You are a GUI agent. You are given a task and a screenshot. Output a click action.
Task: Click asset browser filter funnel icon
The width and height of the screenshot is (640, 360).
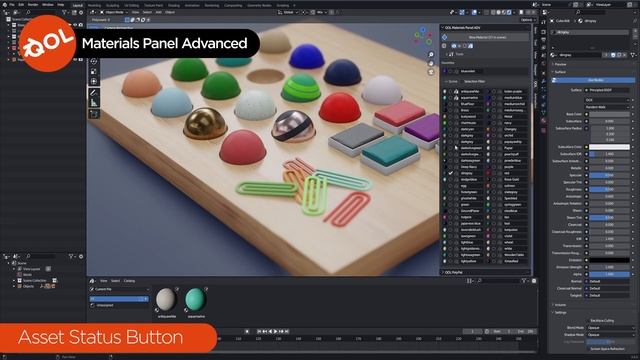524,281
